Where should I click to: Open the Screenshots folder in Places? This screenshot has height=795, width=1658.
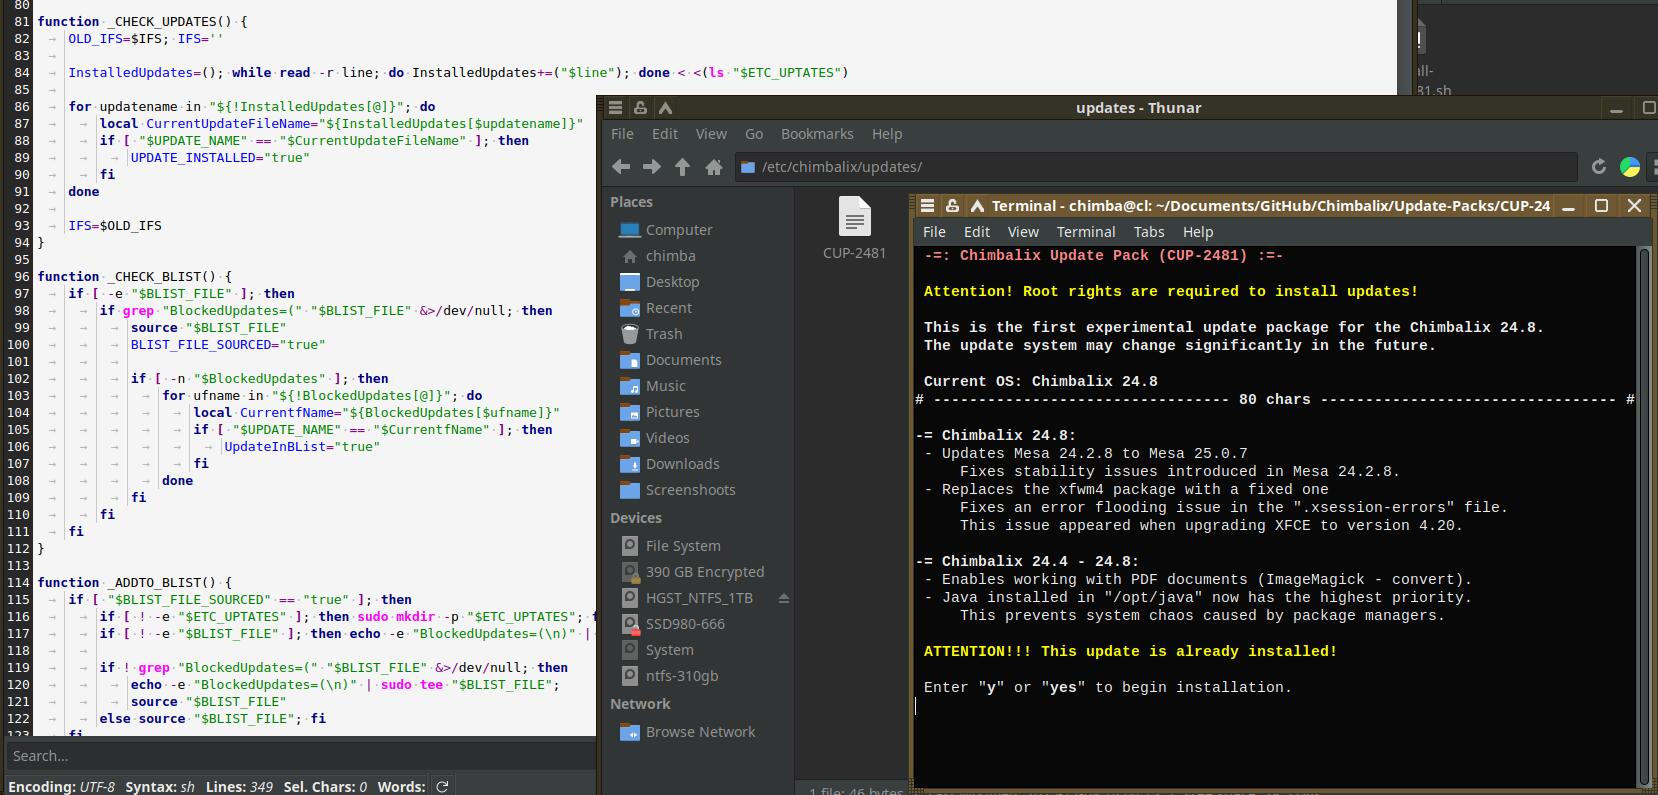point(690,490)
